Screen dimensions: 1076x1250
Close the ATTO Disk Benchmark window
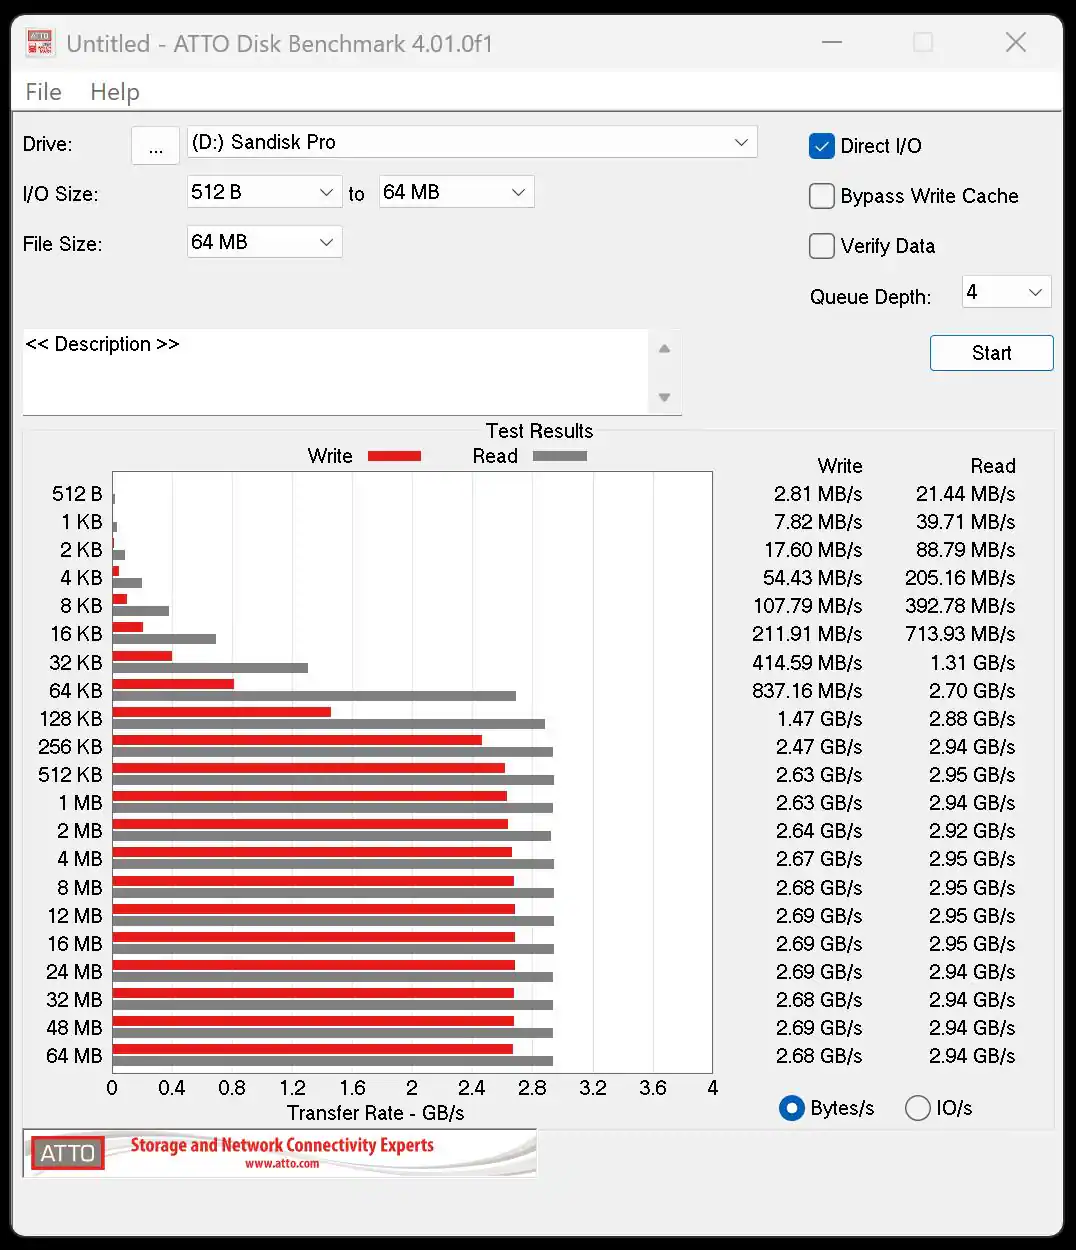click(x=1015, y=43)
